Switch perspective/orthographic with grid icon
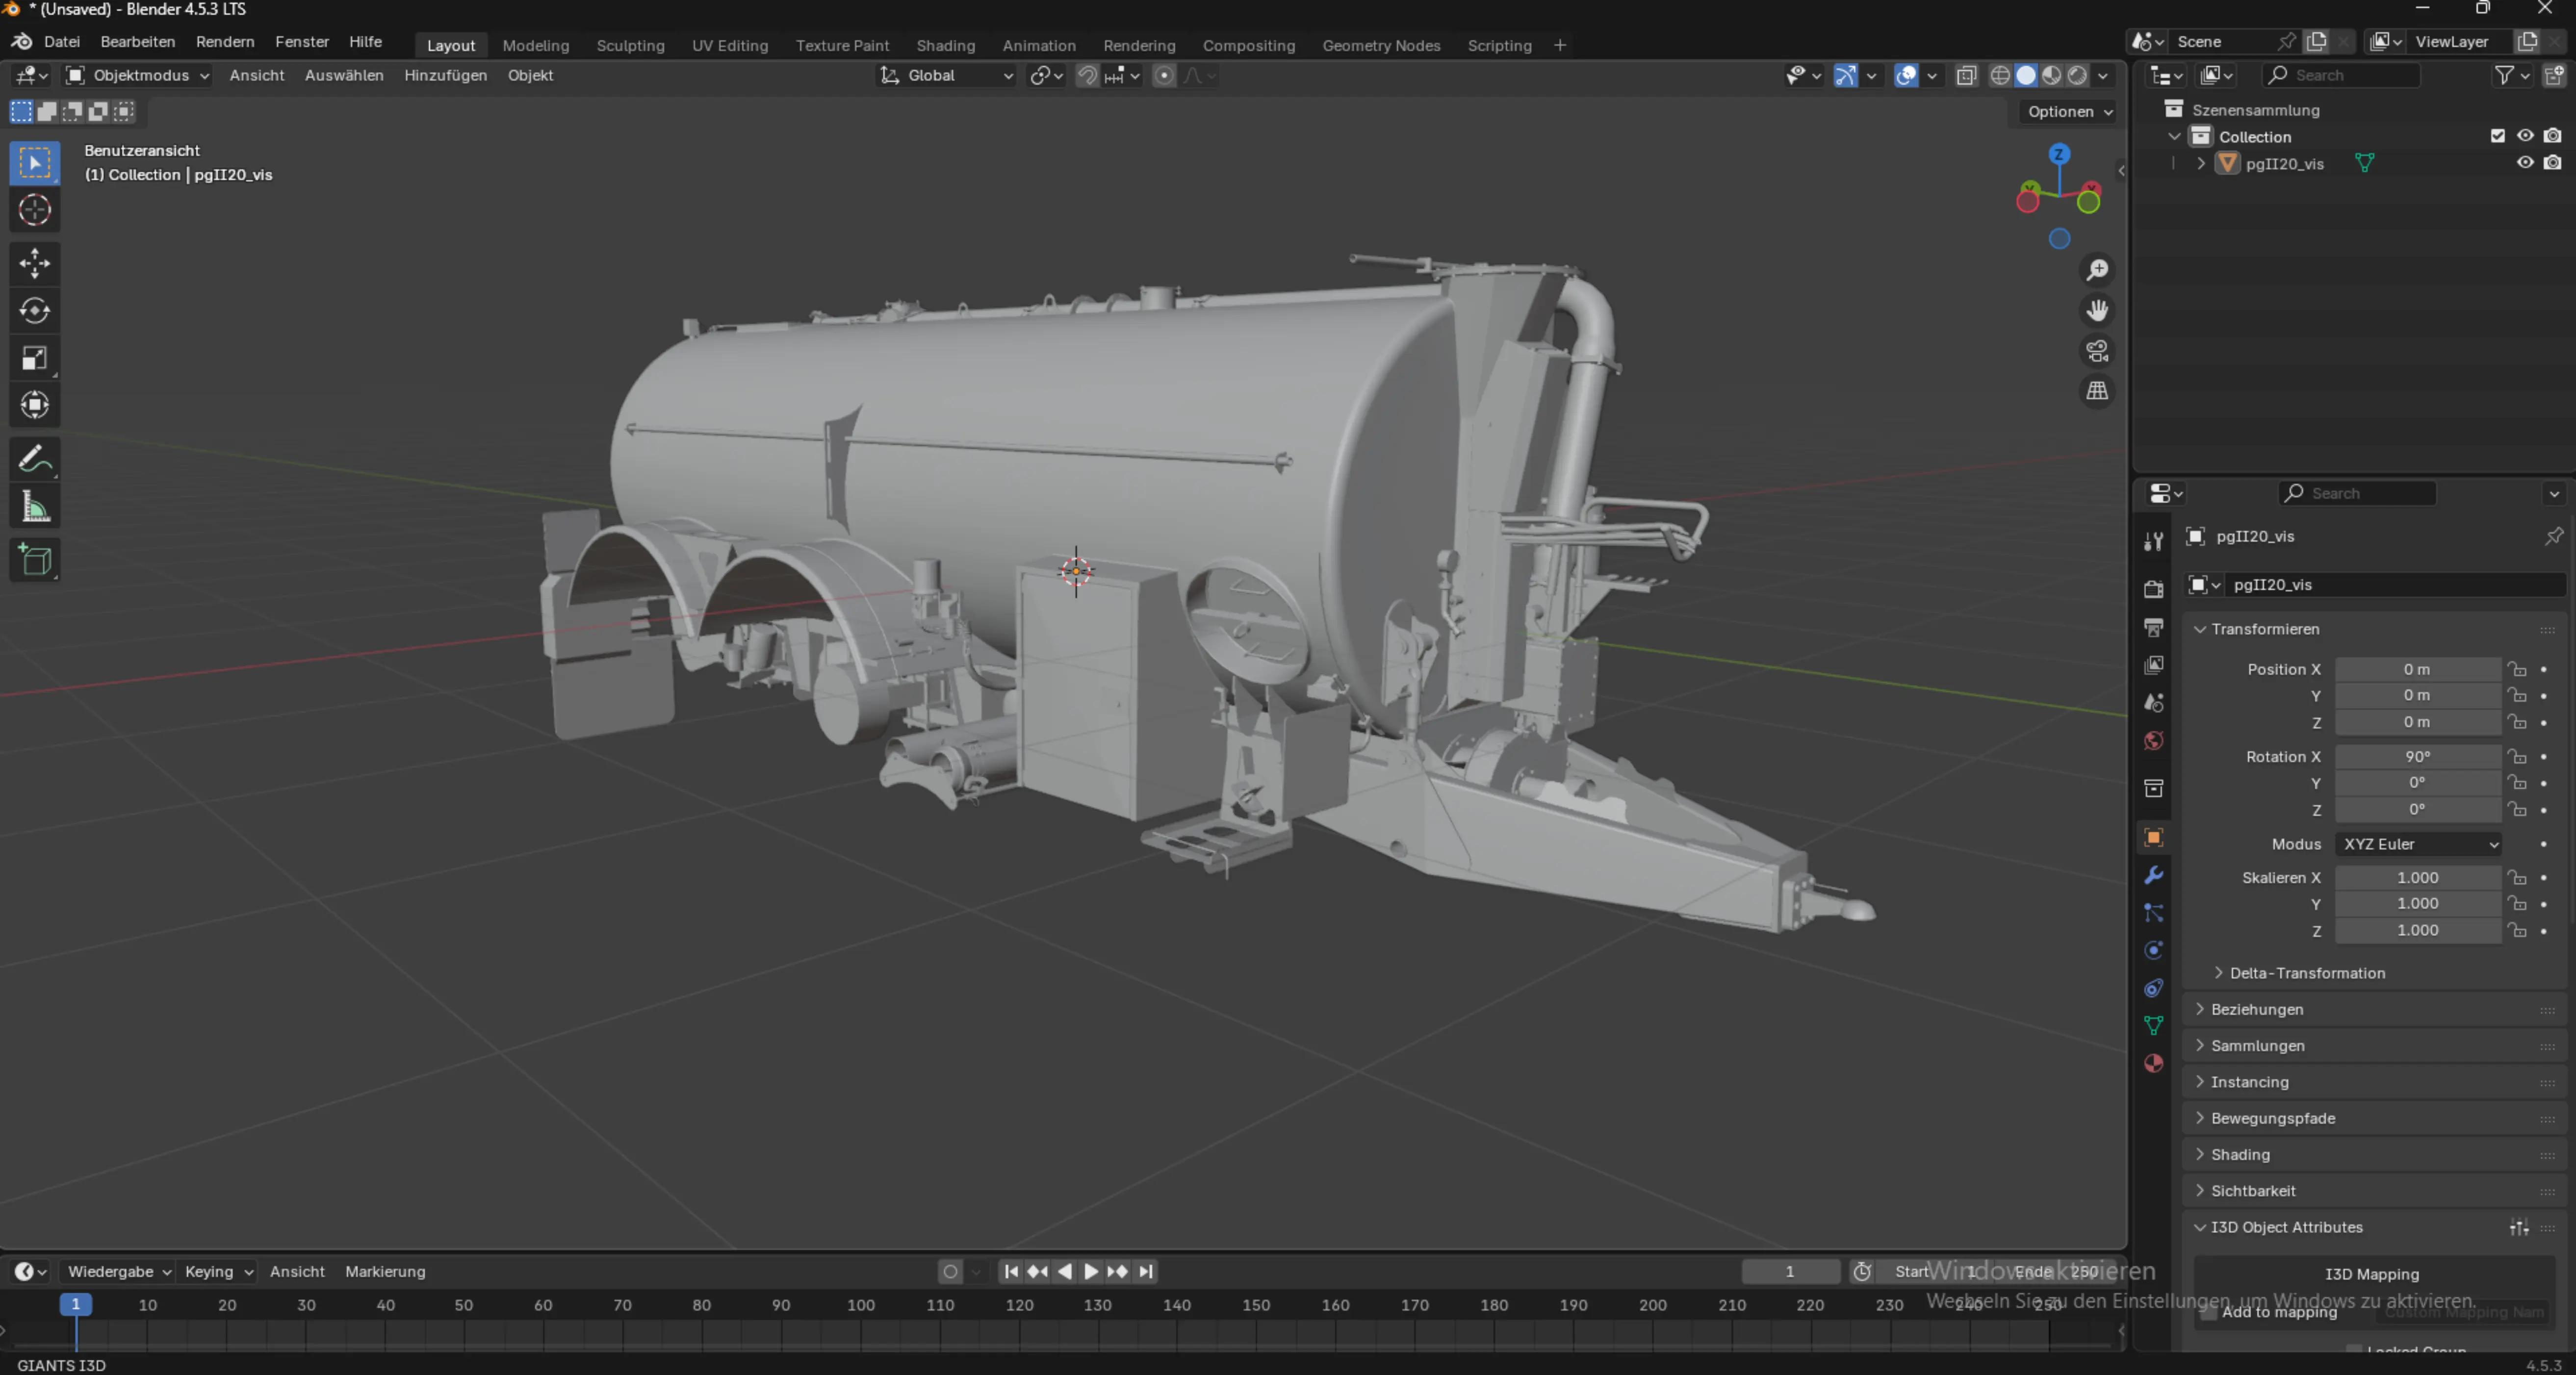 (2097, 391)
